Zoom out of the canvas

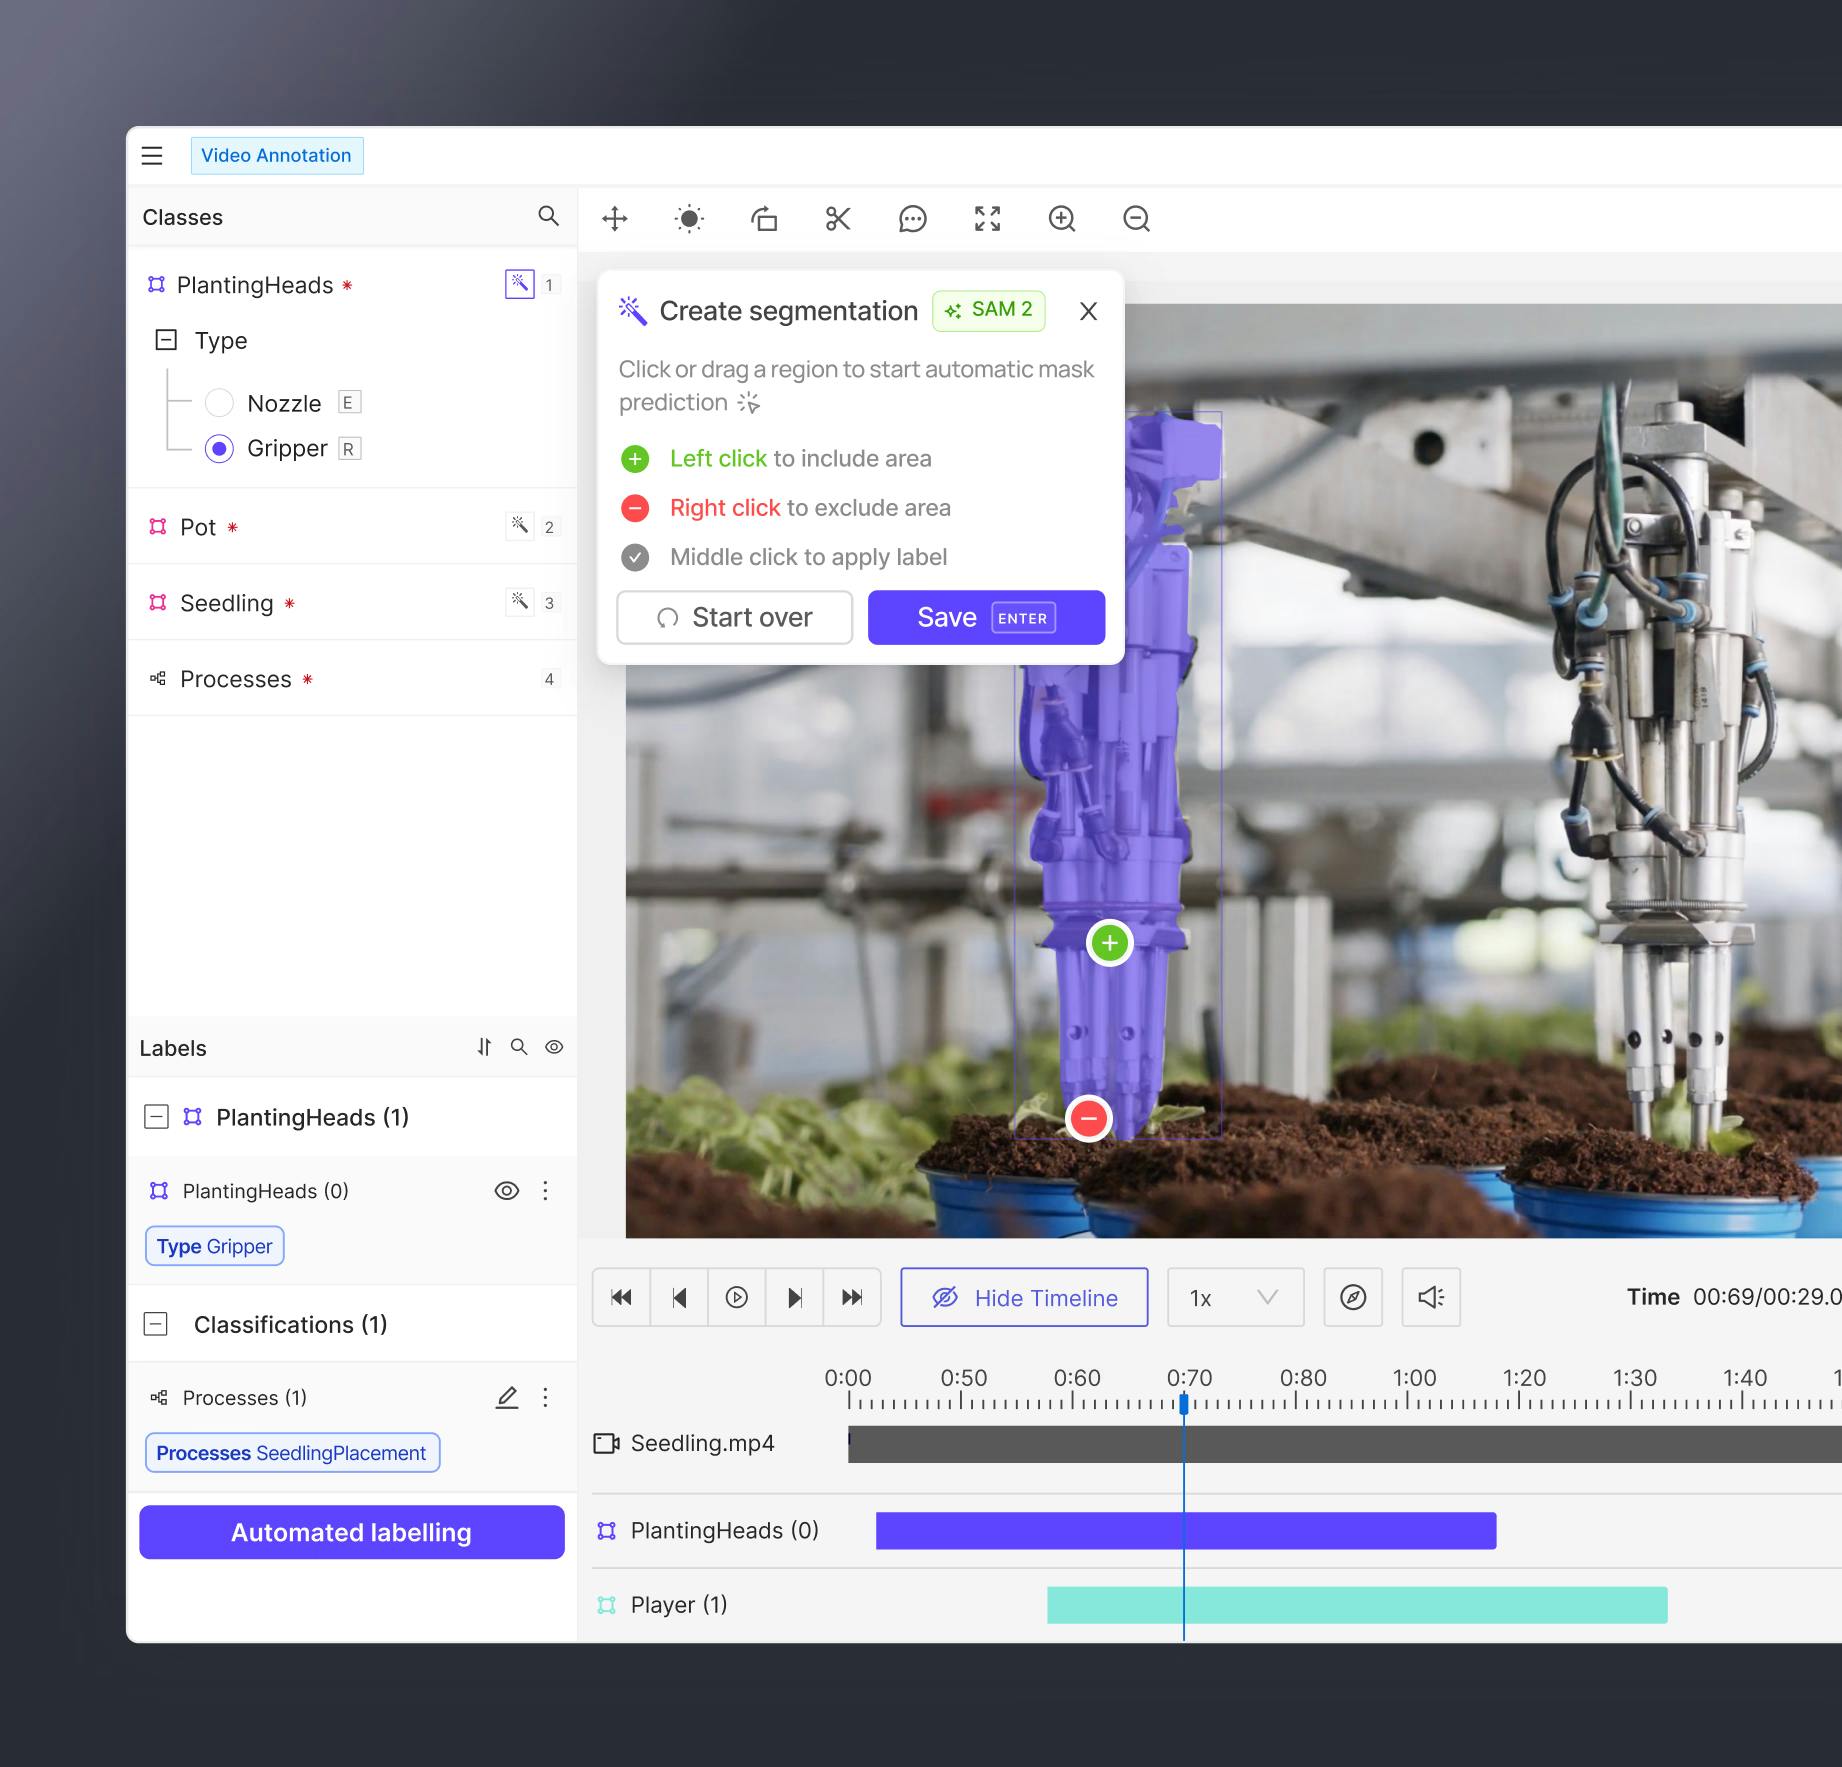(1136, 218)
